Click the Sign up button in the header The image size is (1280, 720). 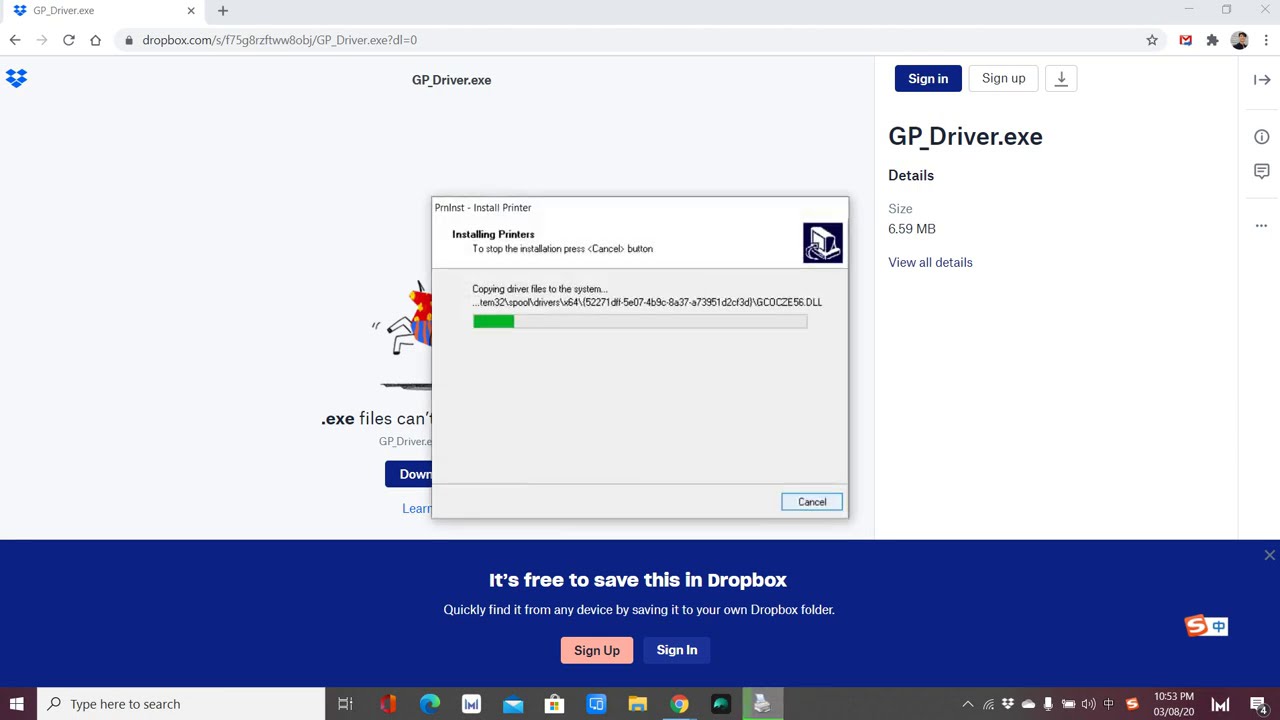tap(1003, 79)
